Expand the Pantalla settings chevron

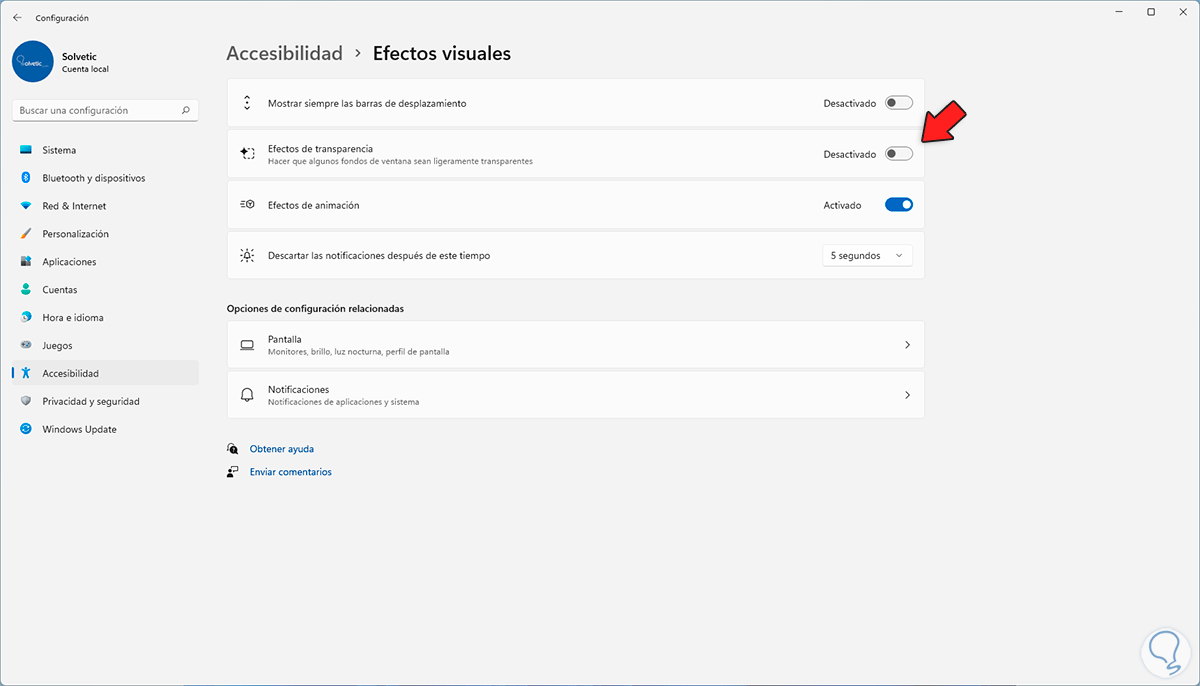pyautogui.click(x=907, y=345)
